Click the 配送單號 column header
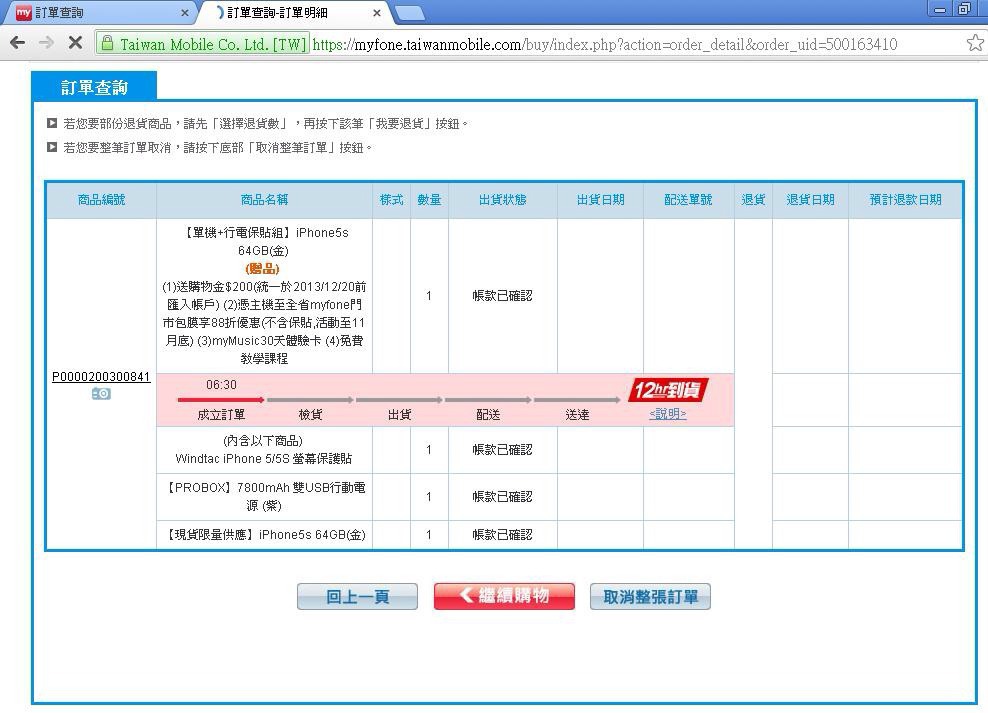This screenshot has width=988, height=713. [688, 200]
